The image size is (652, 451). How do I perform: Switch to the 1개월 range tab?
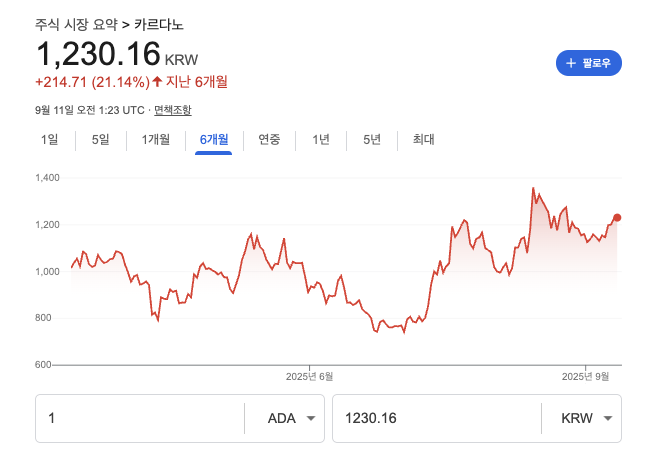pos(156,140)
